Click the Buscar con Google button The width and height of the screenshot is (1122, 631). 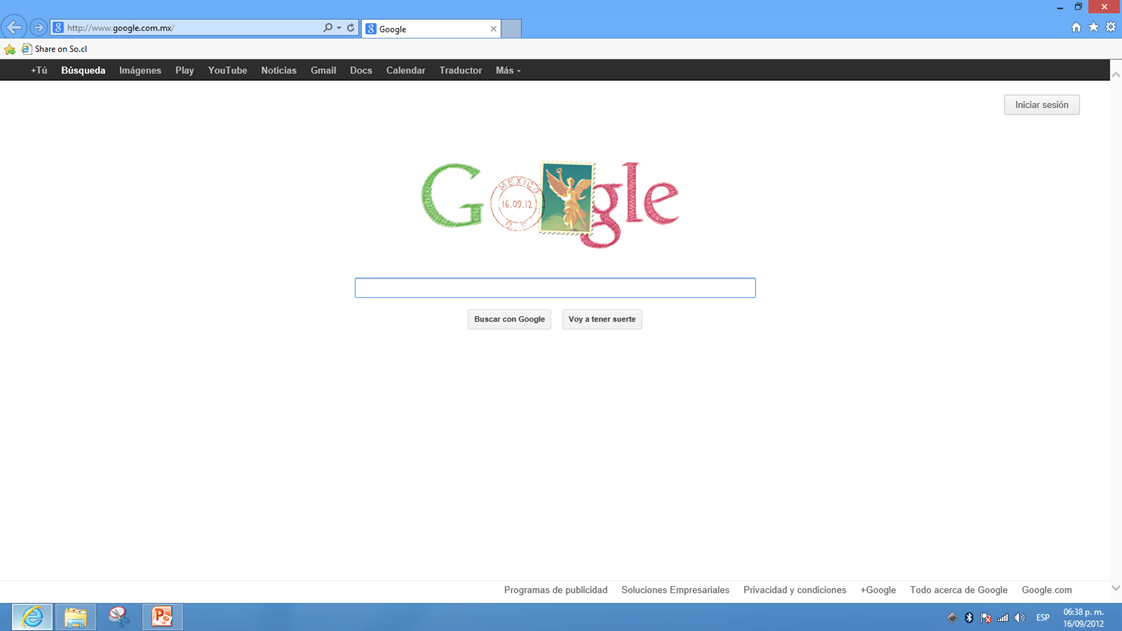coord(509,319)
